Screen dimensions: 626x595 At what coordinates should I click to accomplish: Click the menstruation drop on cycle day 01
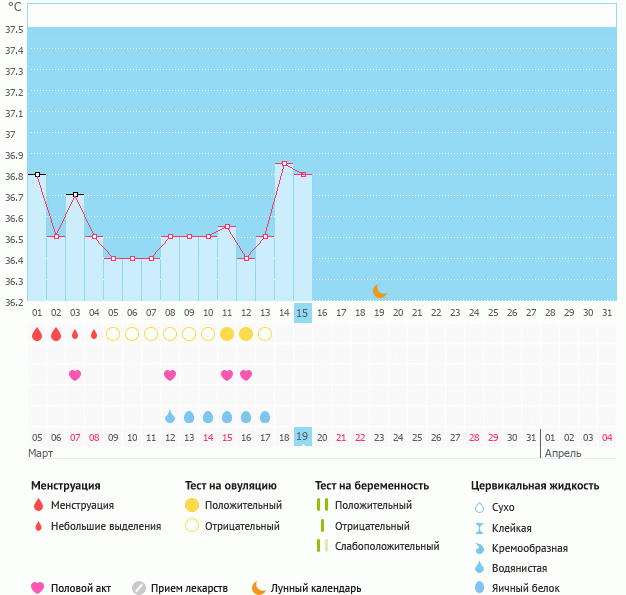pos(37,334)
